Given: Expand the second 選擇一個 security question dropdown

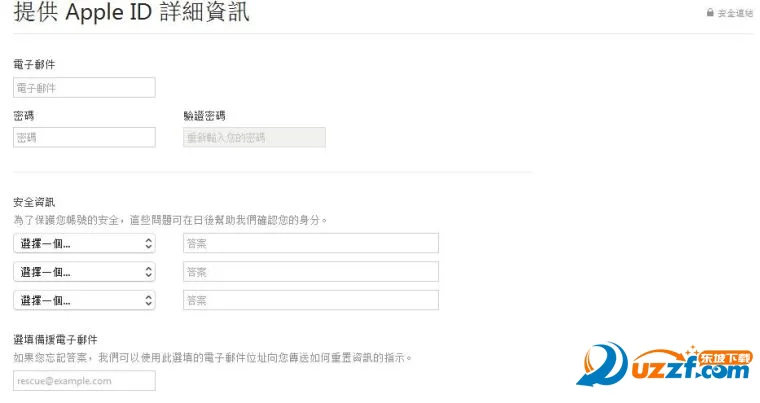Looking at the screenshot, I should click(x=84, y=272).
